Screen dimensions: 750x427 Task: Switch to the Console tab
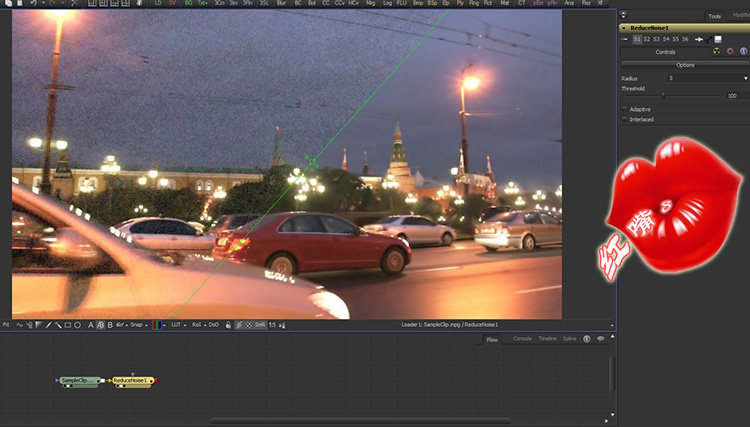coord(522,339)
